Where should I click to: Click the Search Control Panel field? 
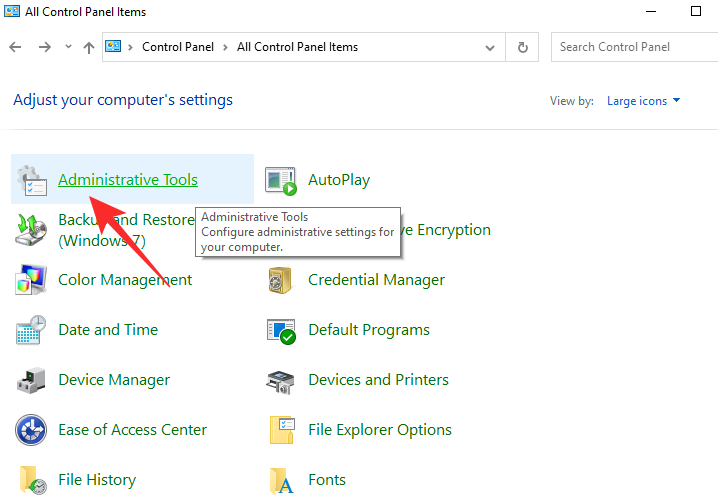click(x=630, y=47)
